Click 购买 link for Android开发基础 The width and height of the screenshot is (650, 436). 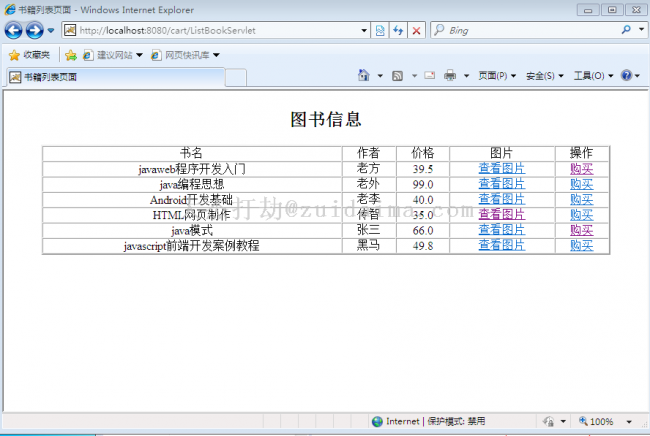coord(581,199)
